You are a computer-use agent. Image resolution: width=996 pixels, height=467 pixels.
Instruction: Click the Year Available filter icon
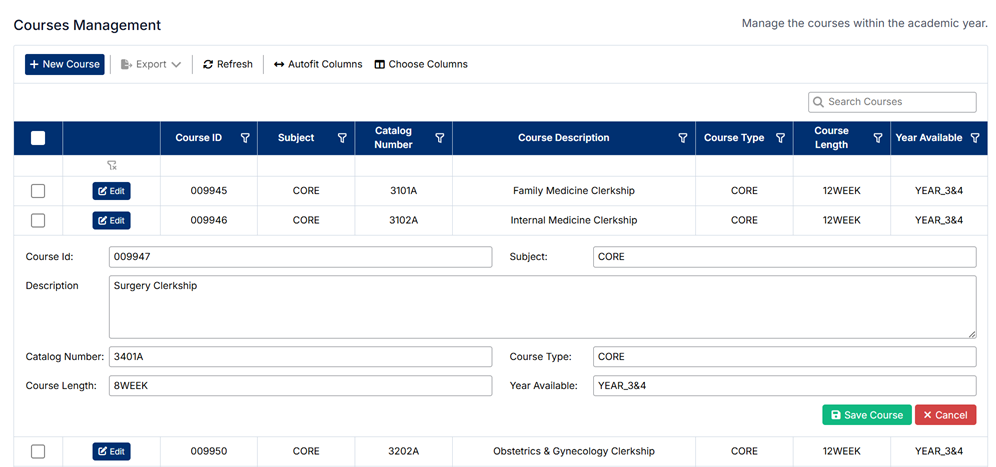pos(975,138)
